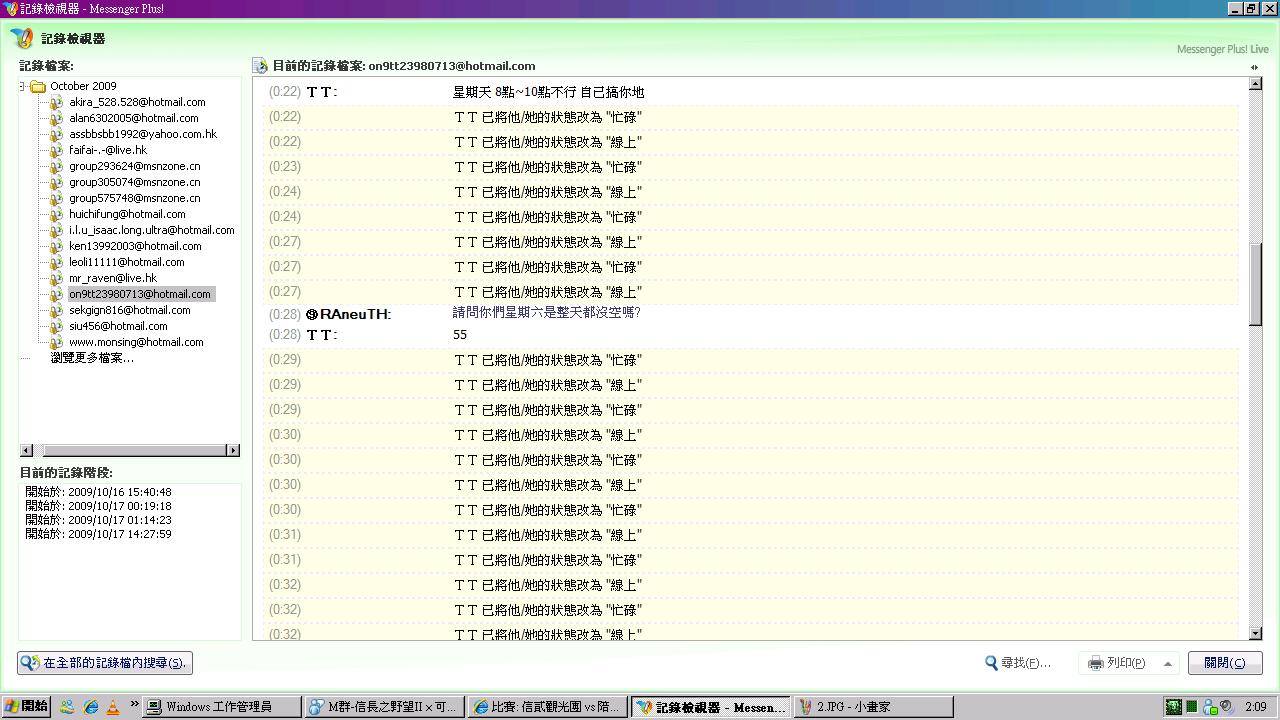
Task: Click the log file icon beside akira_528.528@hotmail.com
Action: tap(57, 102)
